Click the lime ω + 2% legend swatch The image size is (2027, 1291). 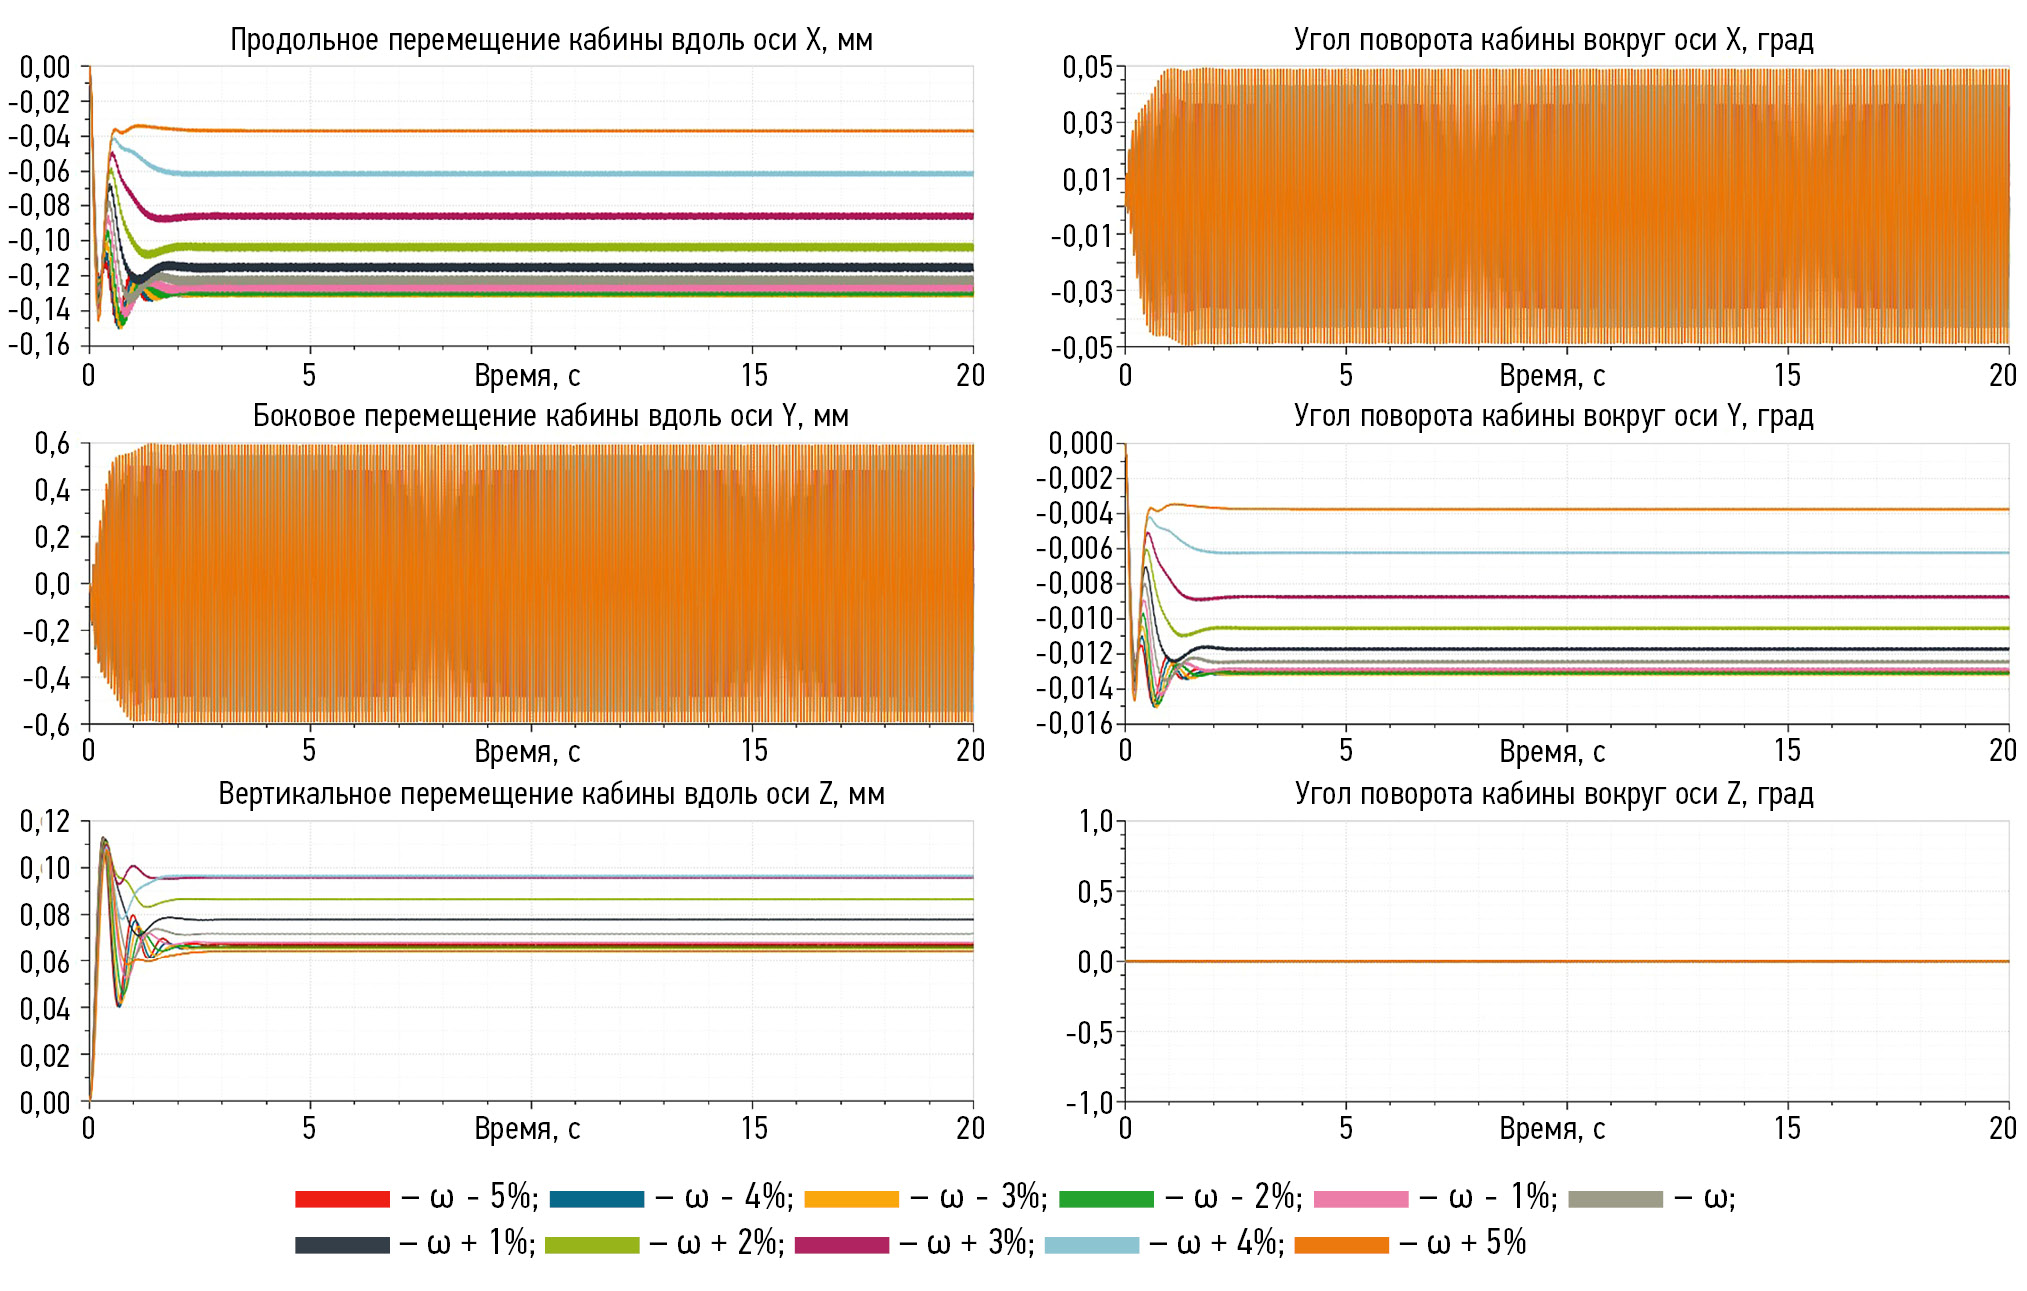592,1245
